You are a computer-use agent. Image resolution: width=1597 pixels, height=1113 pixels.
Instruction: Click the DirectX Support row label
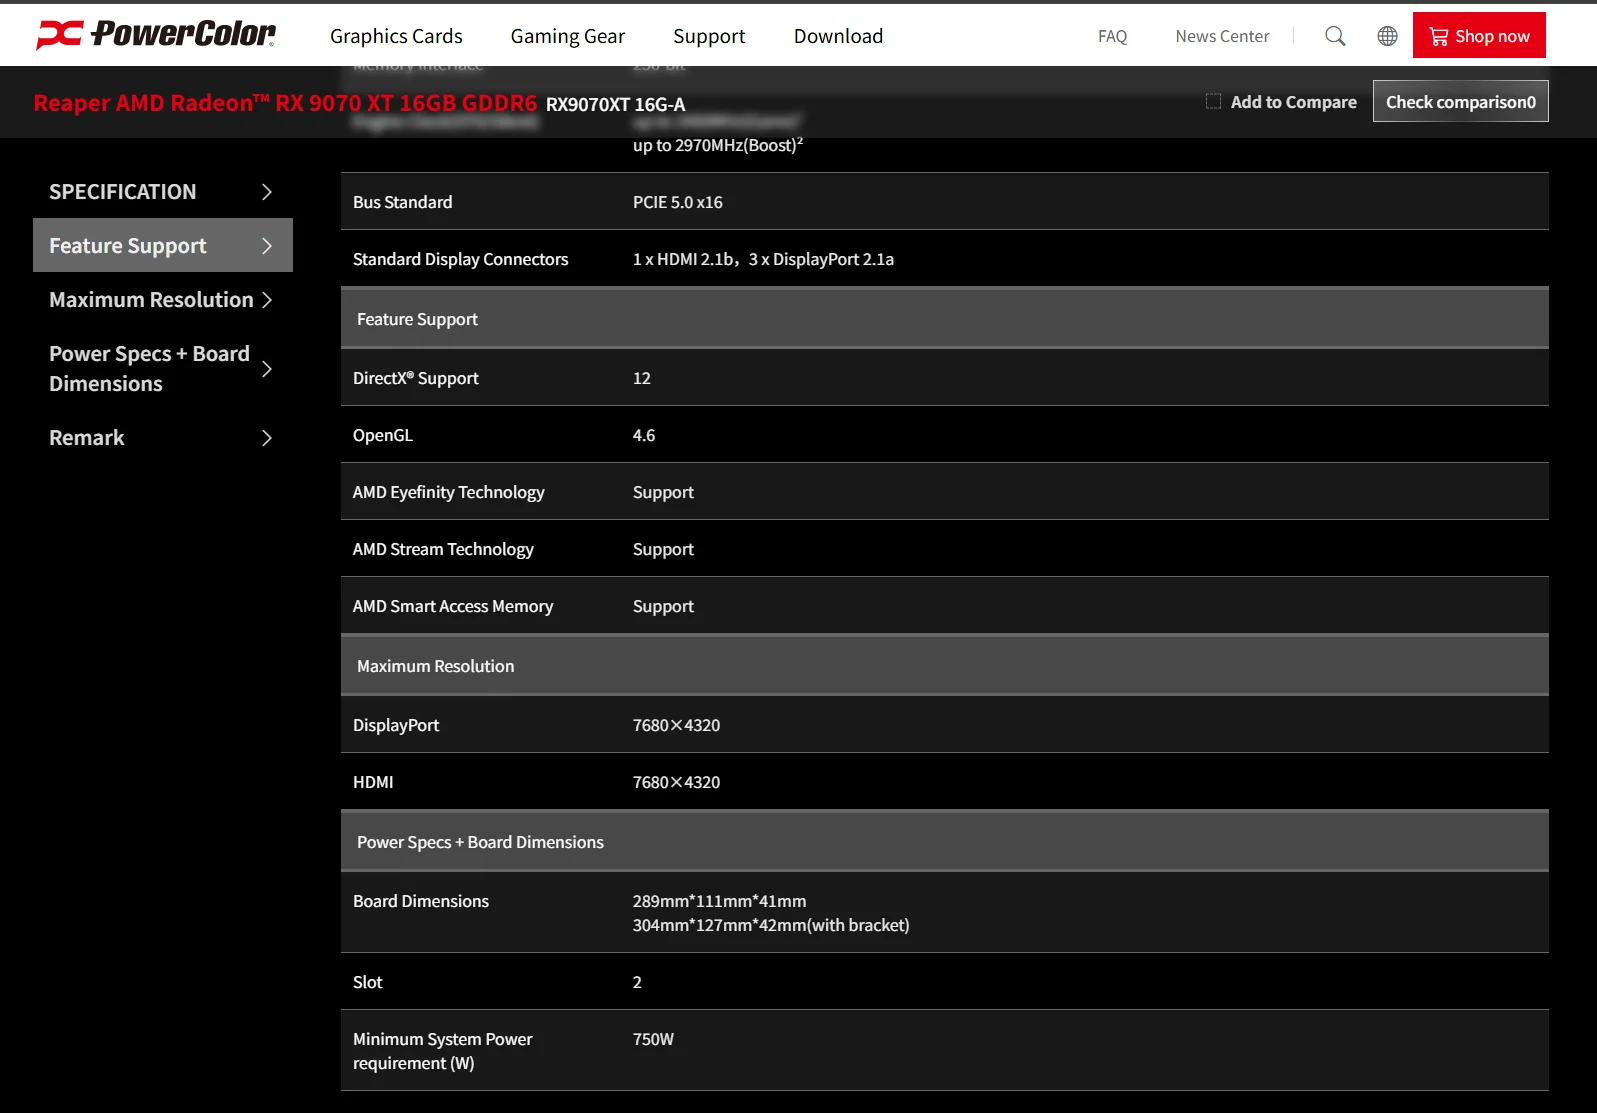point(415,378)
